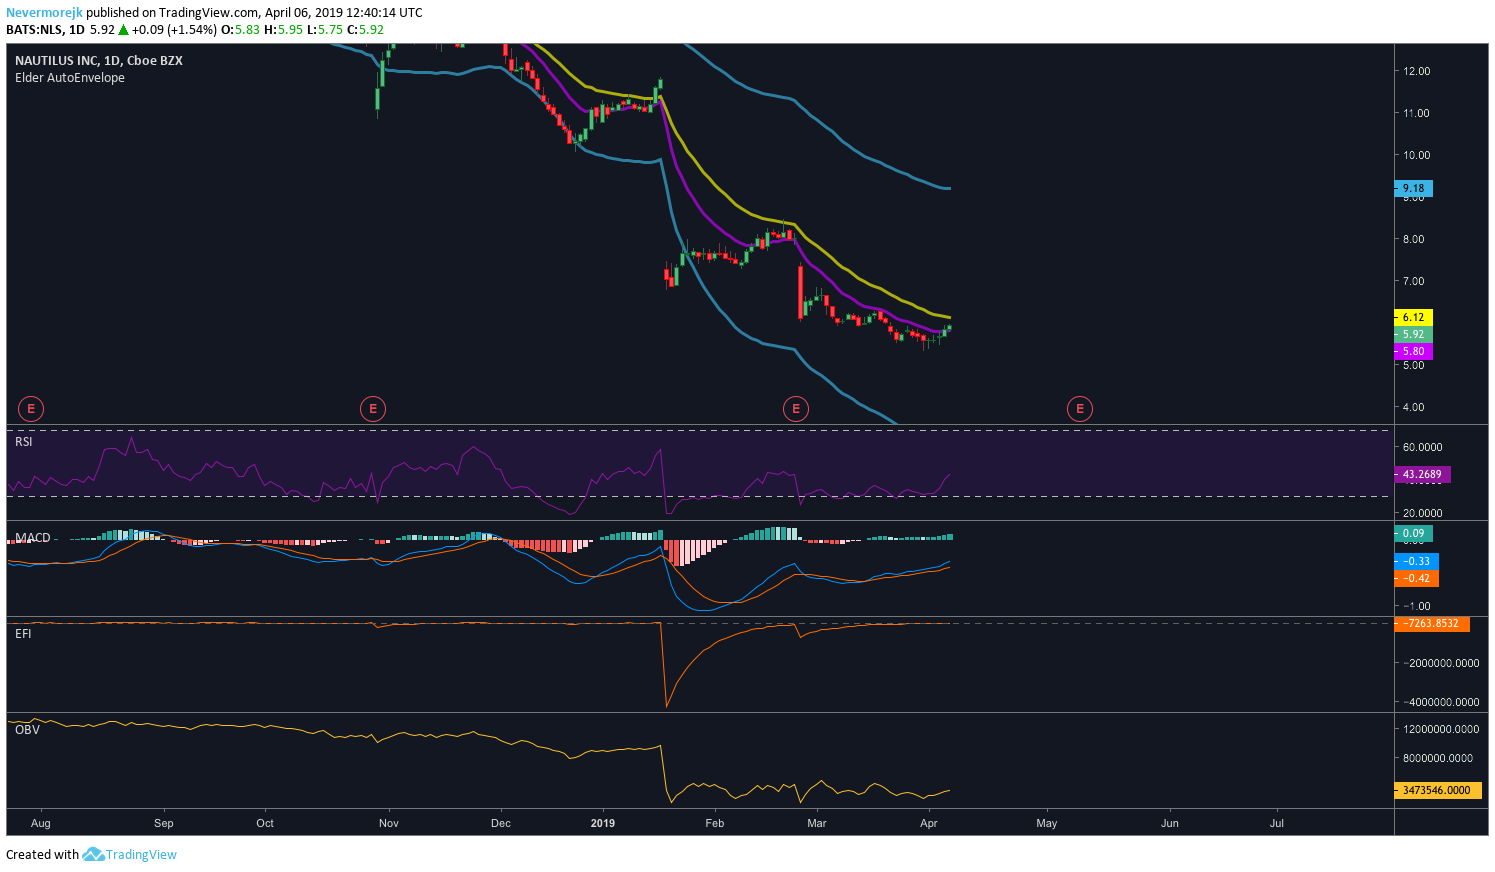Viewport: 1495px width, 872px height.
Task: Click the blue MACD value -0.33
Action: 1417,561
